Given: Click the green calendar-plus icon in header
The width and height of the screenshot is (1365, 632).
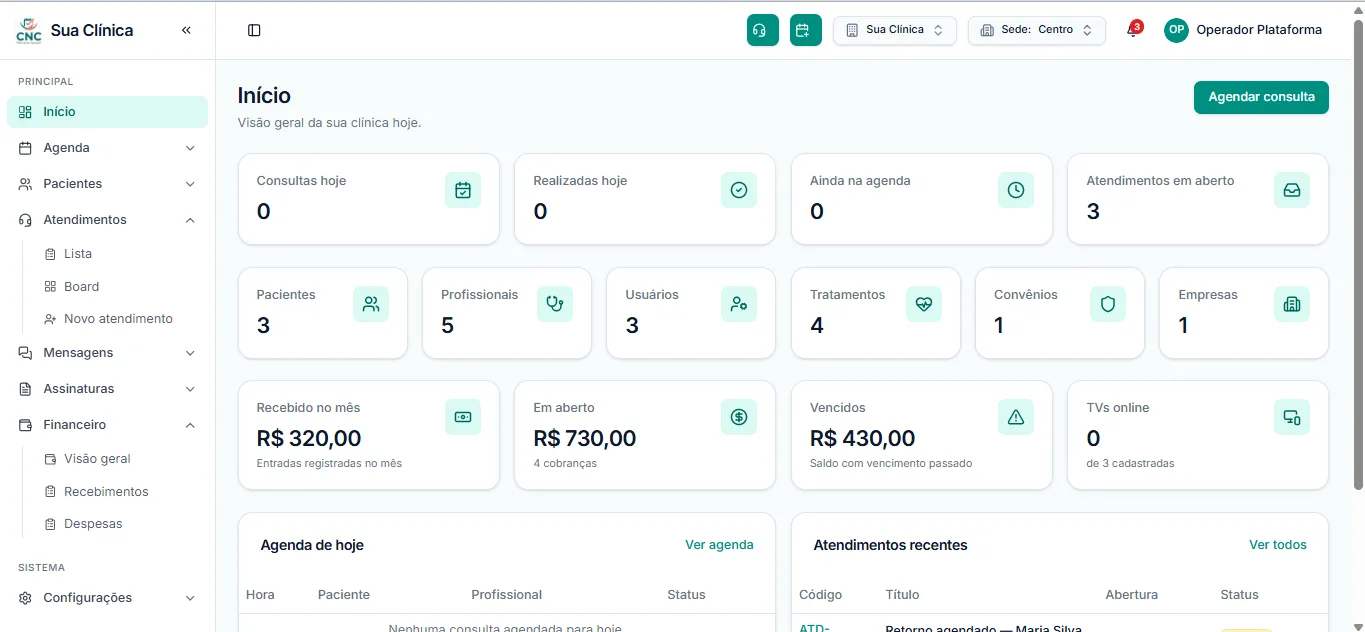Looking at the screenshot, I should 806,30.
